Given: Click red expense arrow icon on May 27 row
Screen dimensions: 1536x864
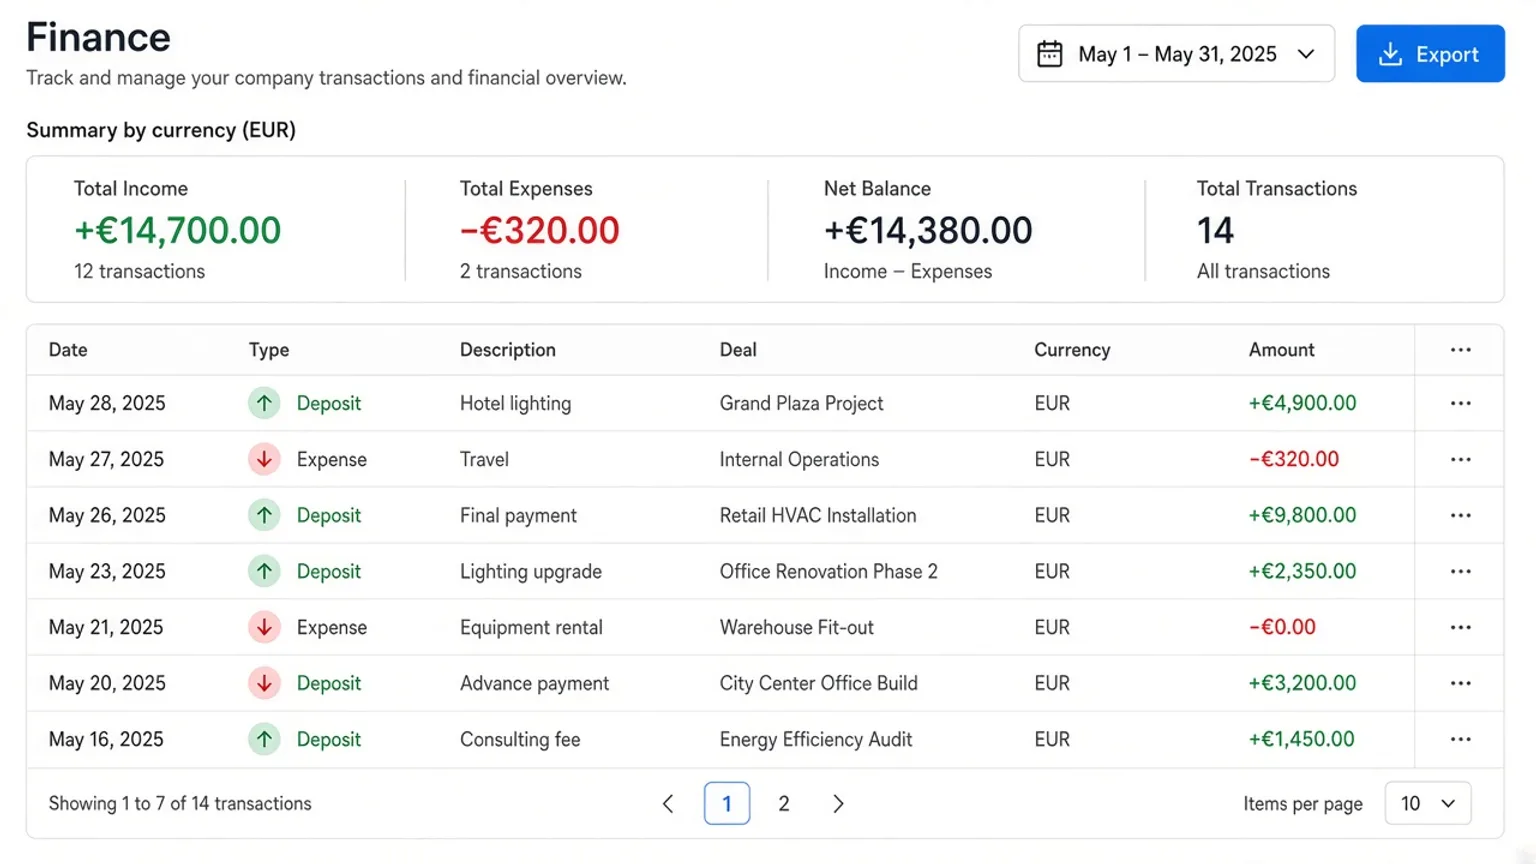Looking at the screenshot, I should click(x=264, y=459).
